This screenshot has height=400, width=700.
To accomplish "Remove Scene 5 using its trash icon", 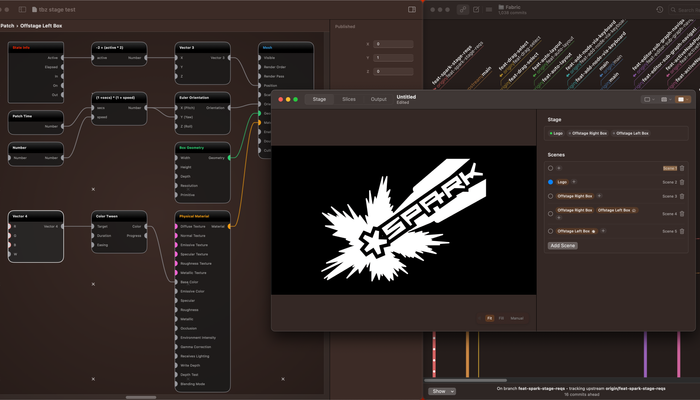I will (x=682, y=231).
